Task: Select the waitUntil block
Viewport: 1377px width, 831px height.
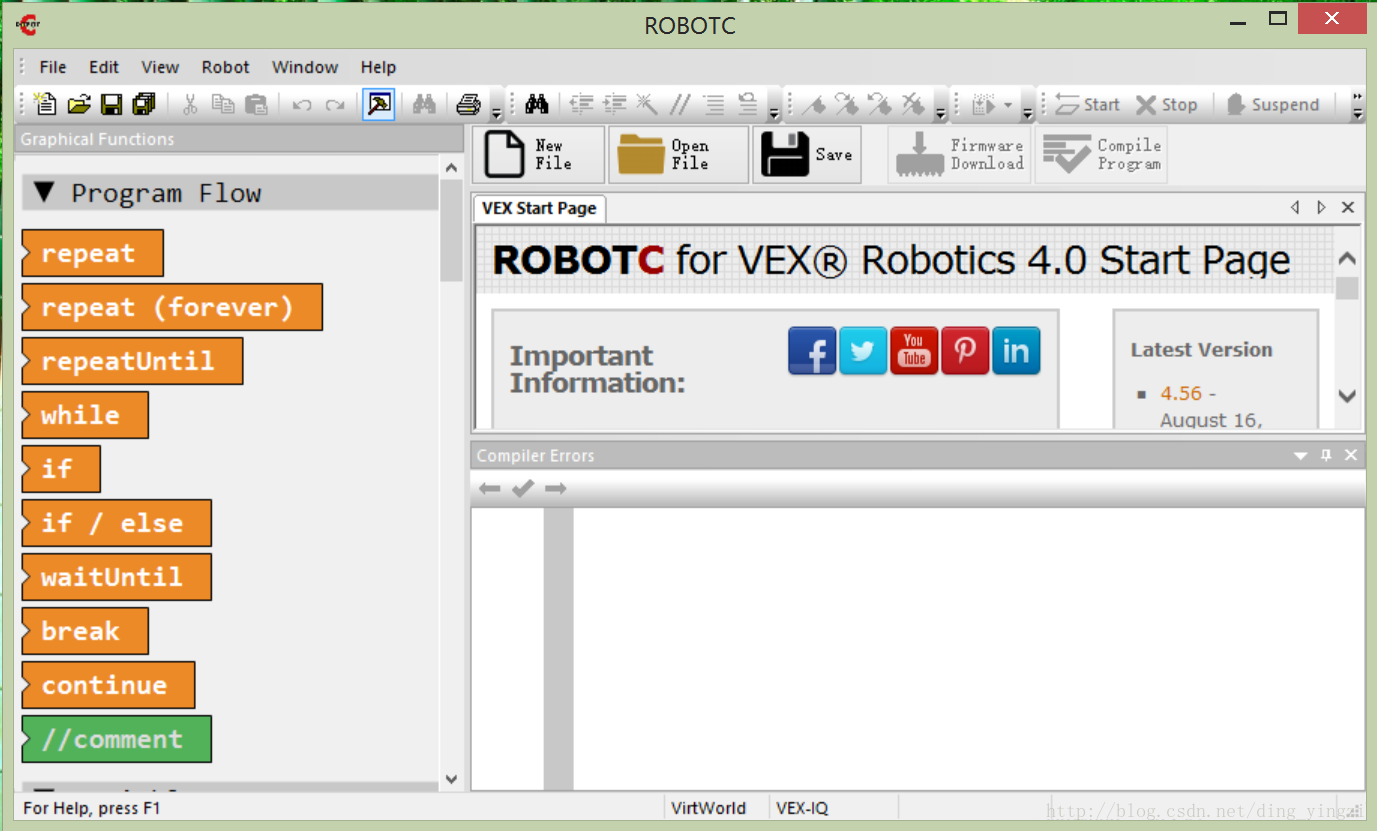Action: tap(116, 577)
